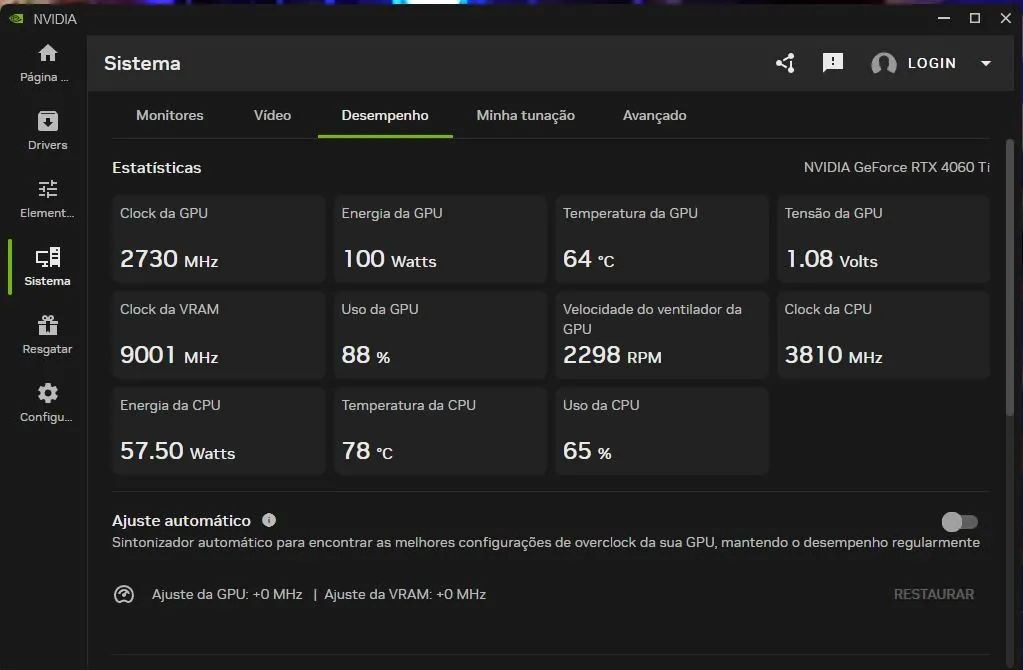Open the Avançado tab

pyautogui.click(x=654, y=115)
